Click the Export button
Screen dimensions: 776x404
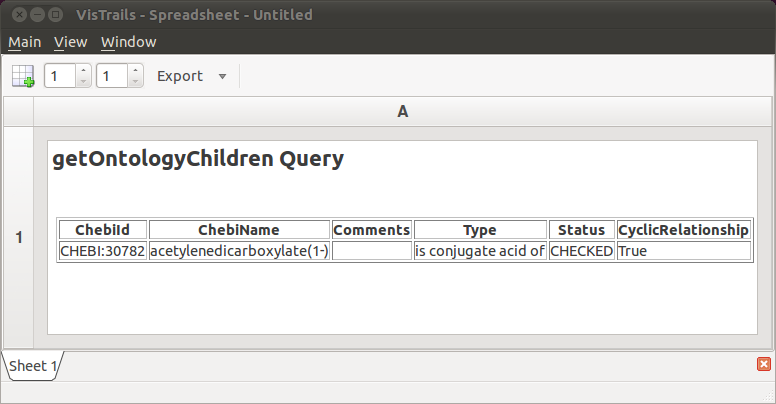point(180,76)
